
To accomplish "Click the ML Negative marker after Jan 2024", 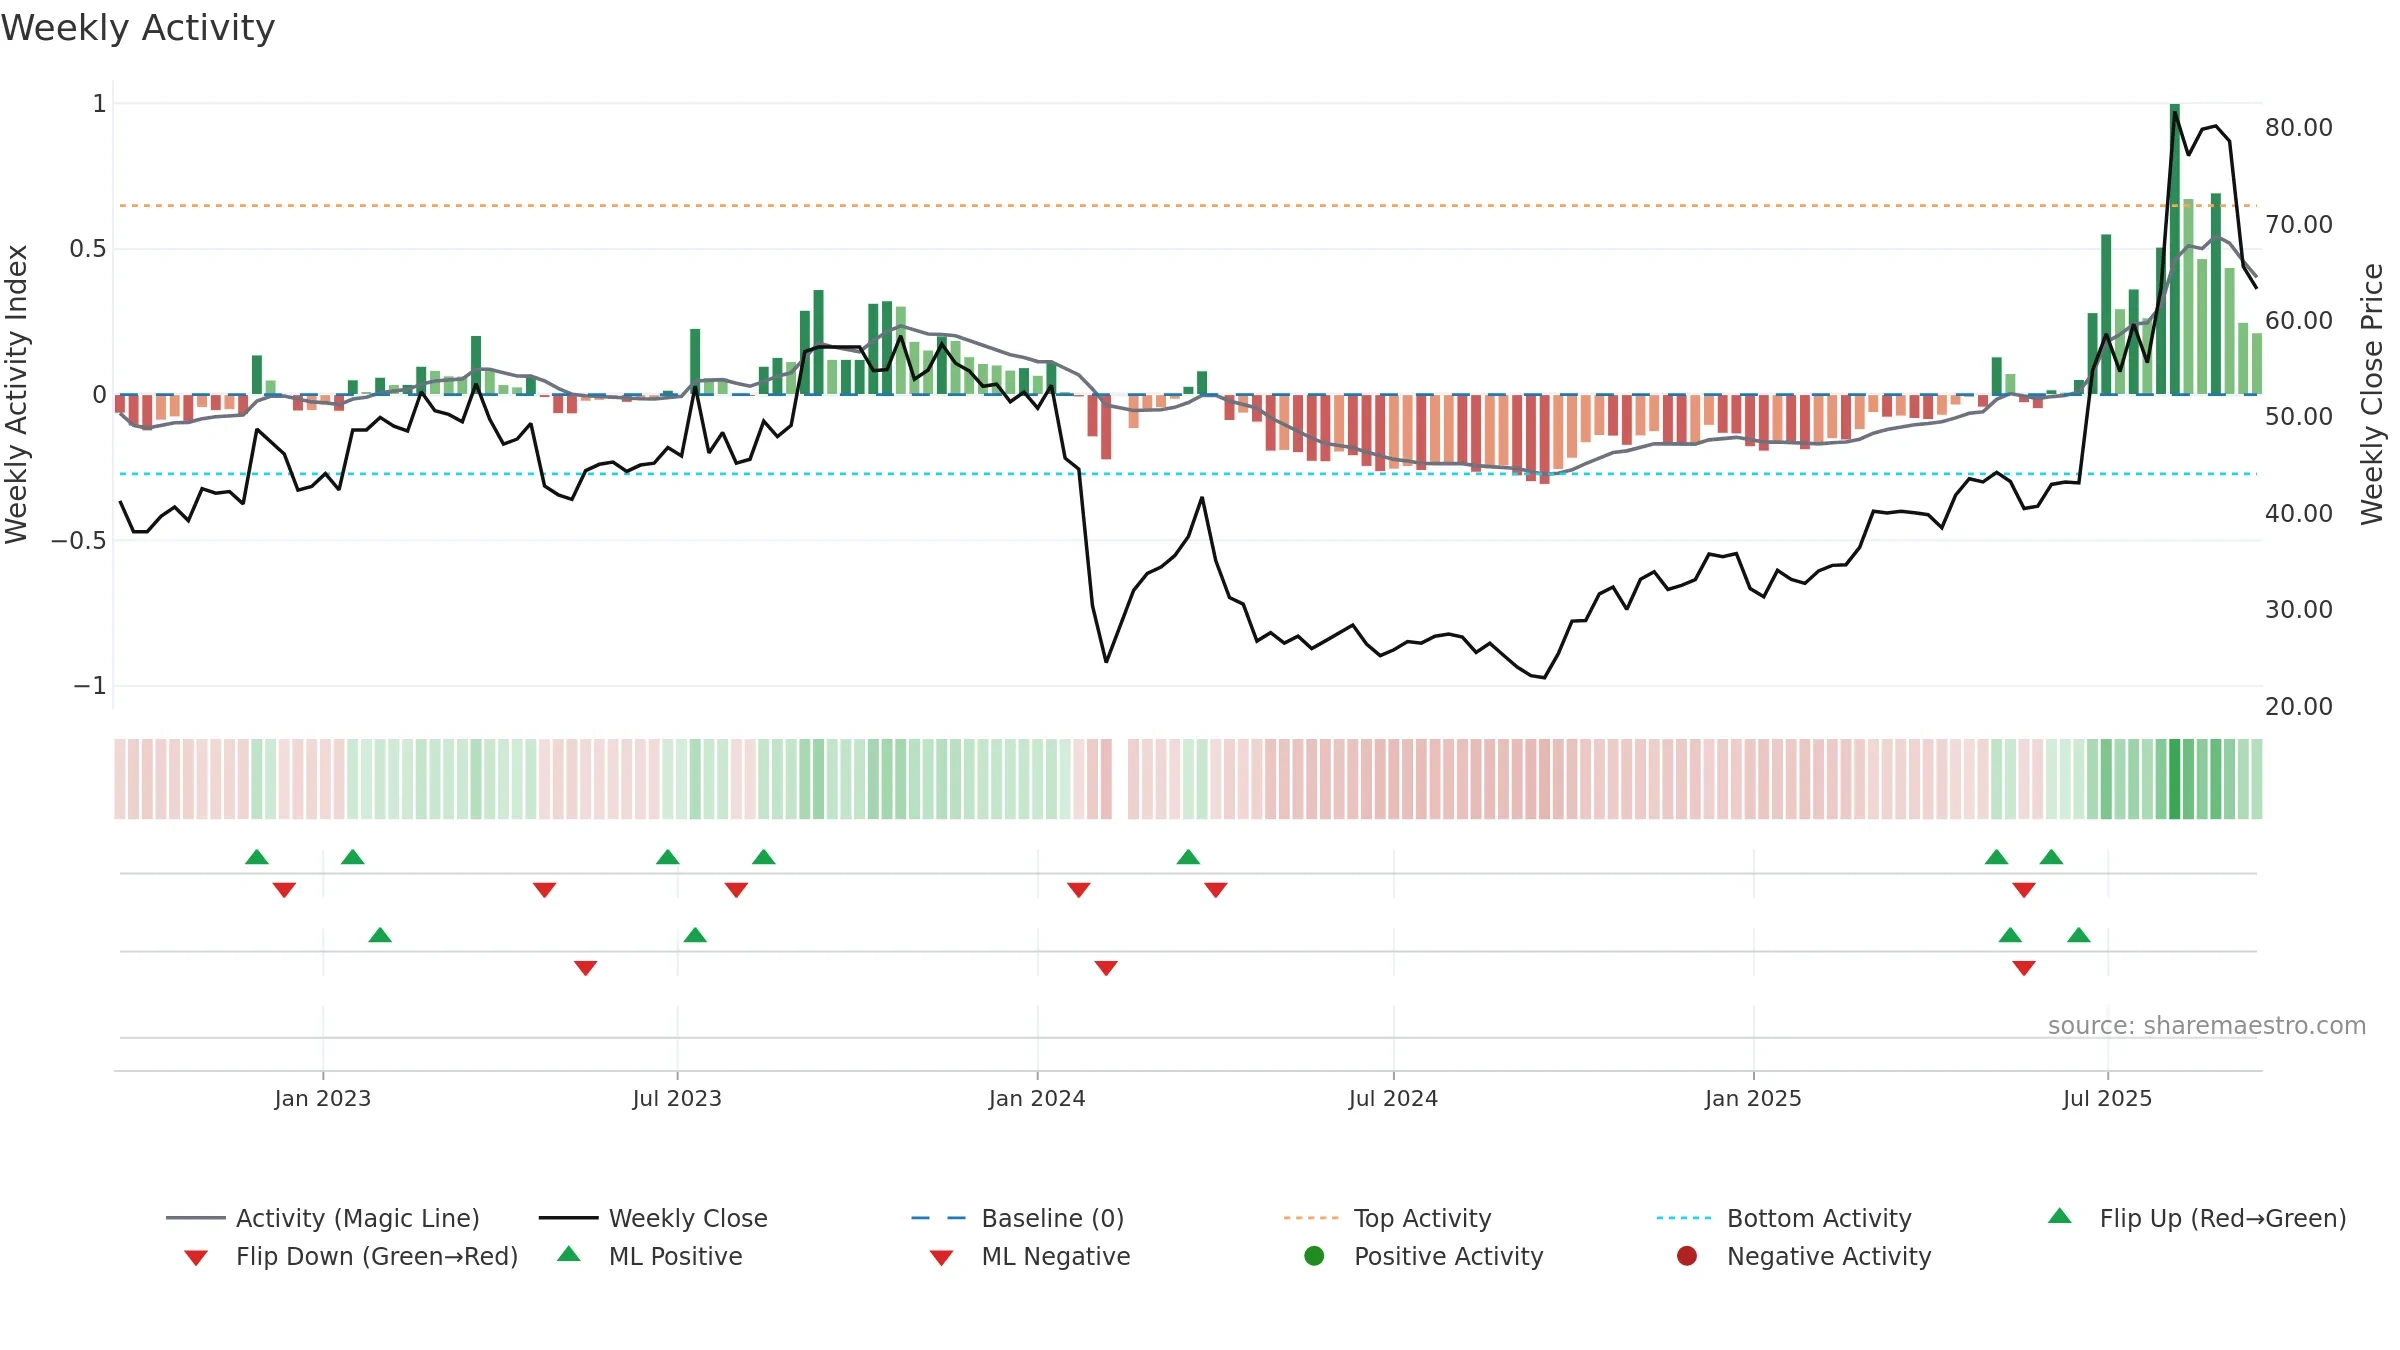I will (x=1106, y=967).
